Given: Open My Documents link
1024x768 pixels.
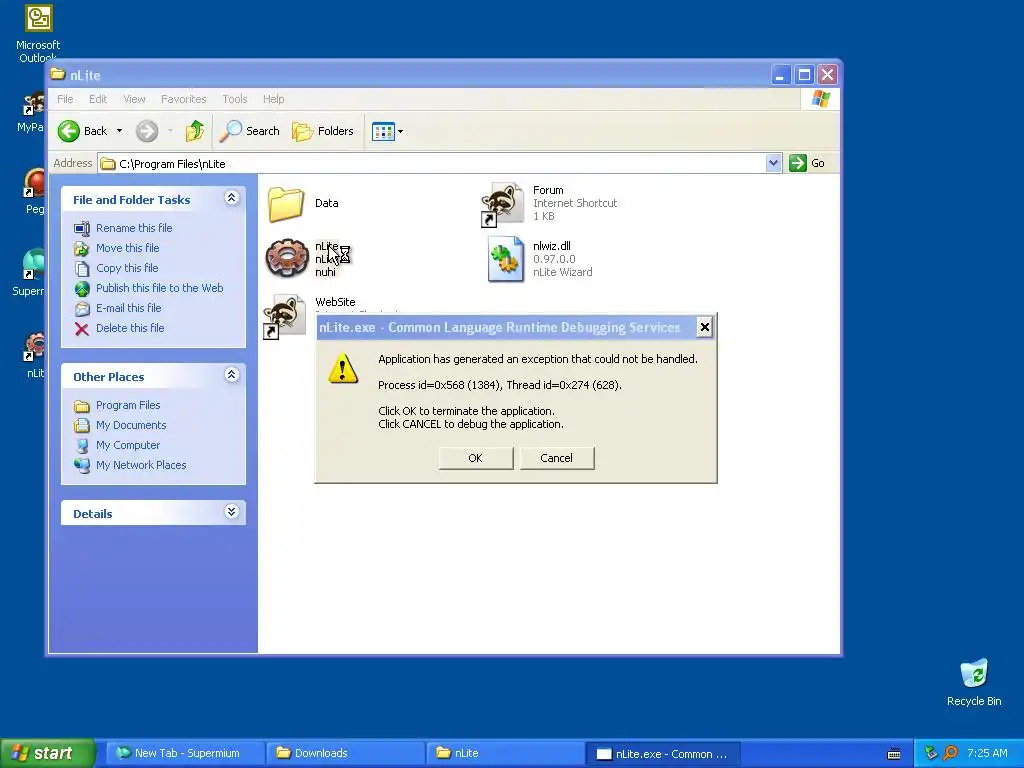Looking at the screenshot, I should coord(131,425).
